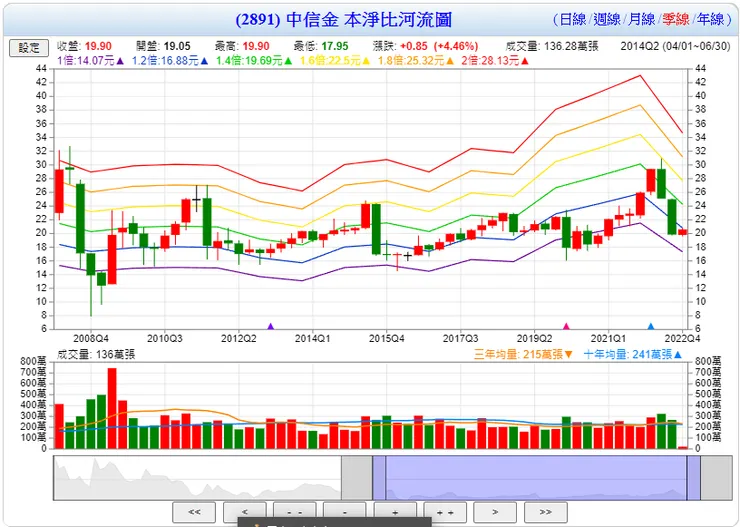Screen dimensions: 740x527
Task: Click the 漲跌: +0.85 (+4.46%) change value
Action: click(425, 46)
